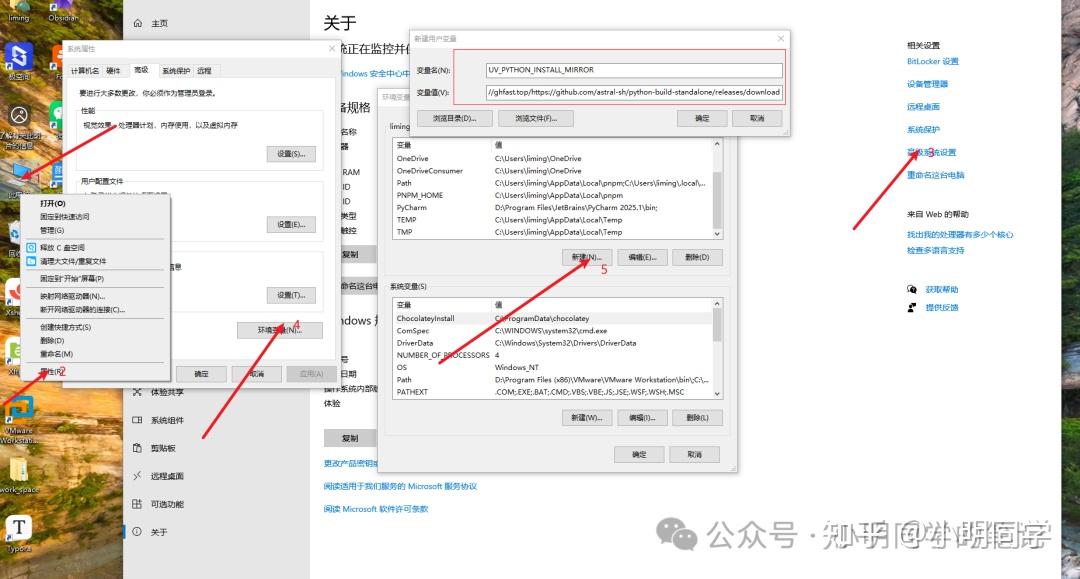Click system variables list scrollbar down arrow
Image resolution: width=1080 pixels, height=579 pixels.
pyautogui.click(x=717, y=394)
